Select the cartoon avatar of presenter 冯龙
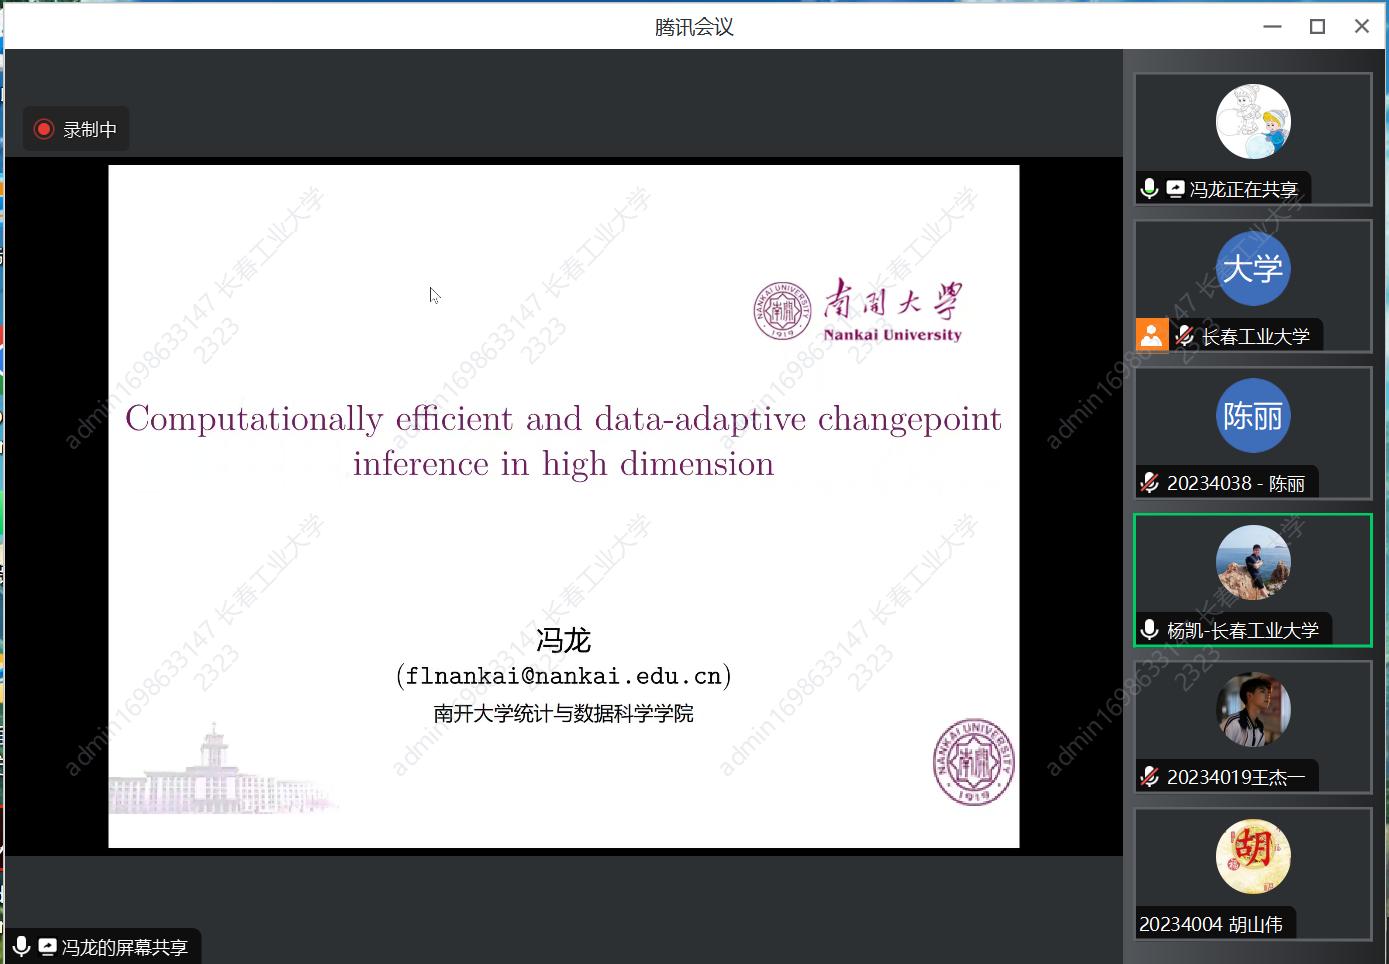Screen dimensions: 1389x964 [1253, 122]
